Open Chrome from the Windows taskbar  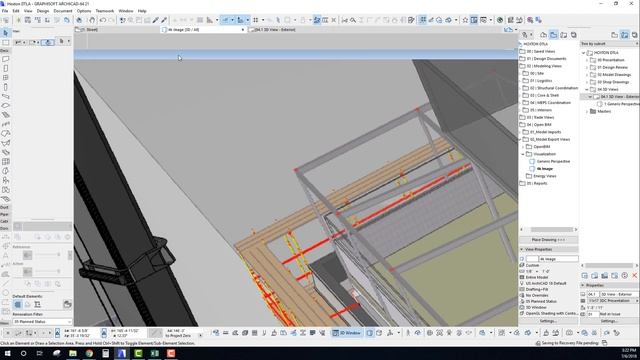(x=89, y=353)
